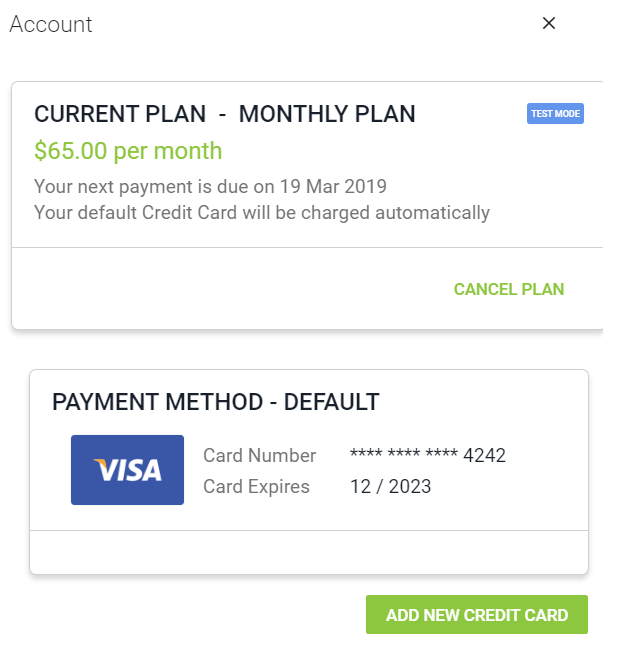620x652 pixels.
Task: Click the Card Expires label
Action: (x=256, y=487)
